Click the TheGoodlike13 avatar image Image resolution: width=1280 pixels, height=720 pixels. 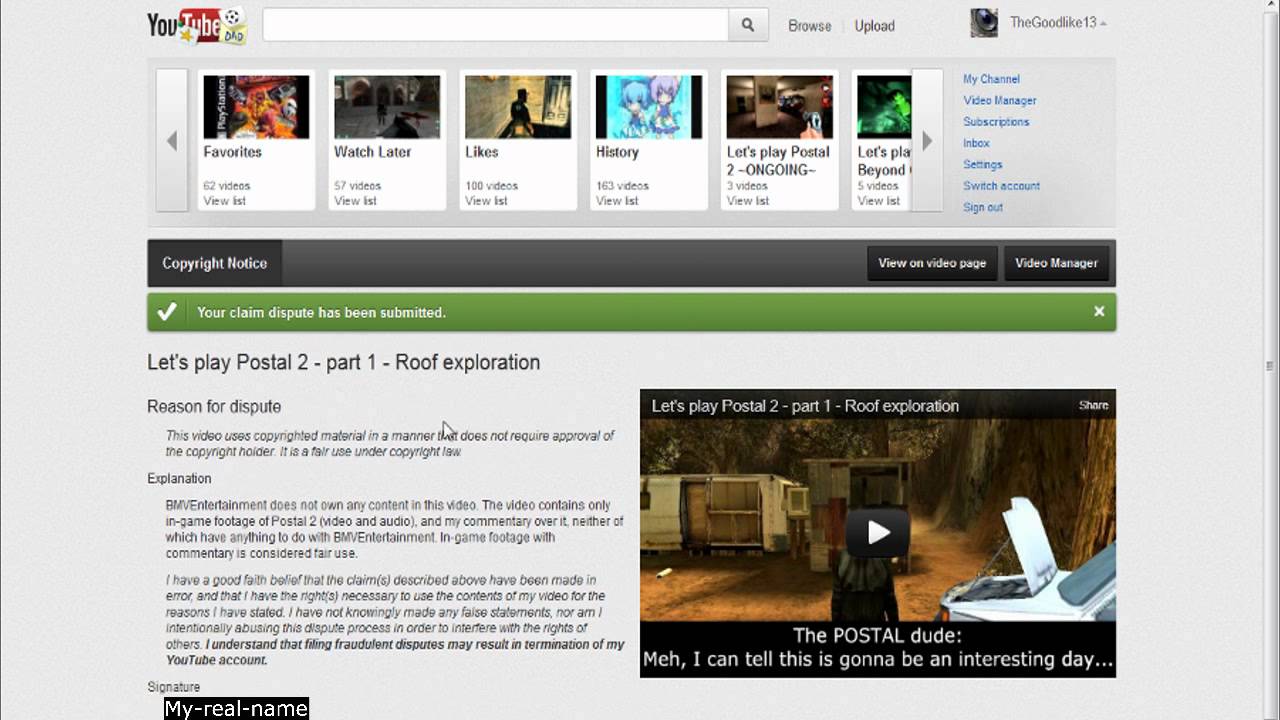(984, 22)
